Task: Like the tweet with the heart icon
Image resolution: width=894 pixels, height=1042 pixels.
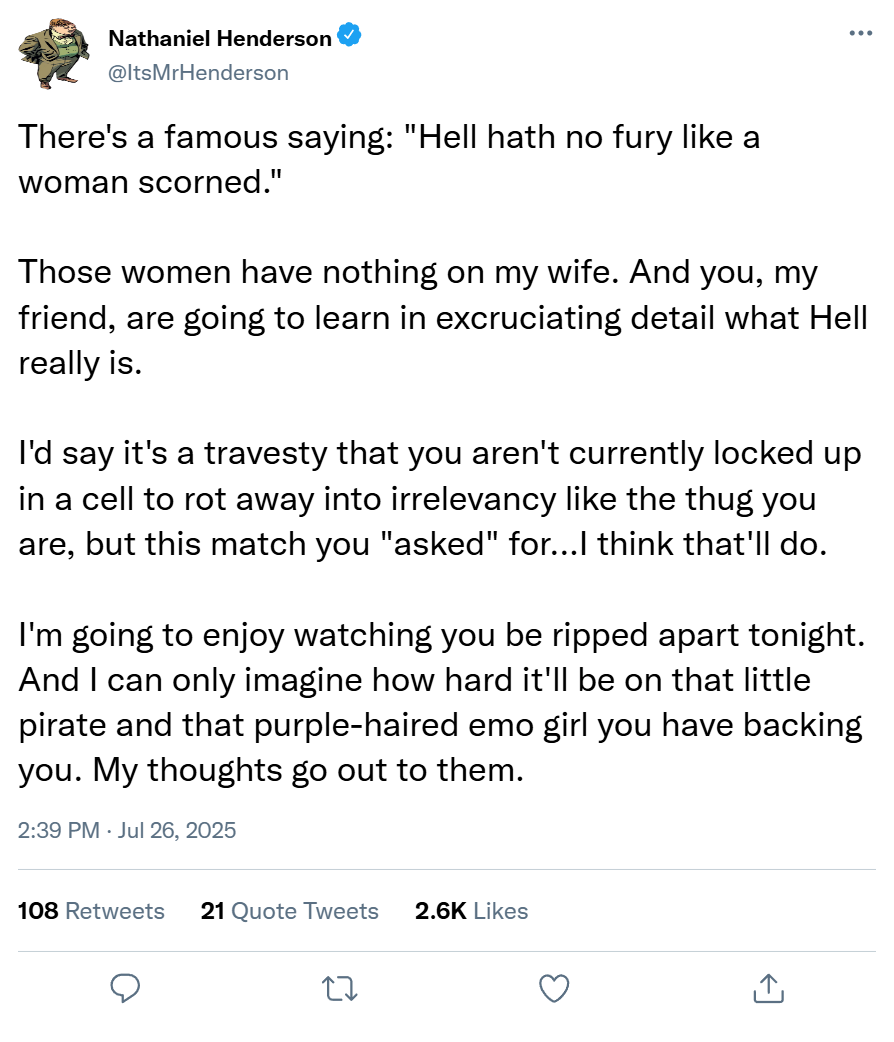Action: click(553, 989)
